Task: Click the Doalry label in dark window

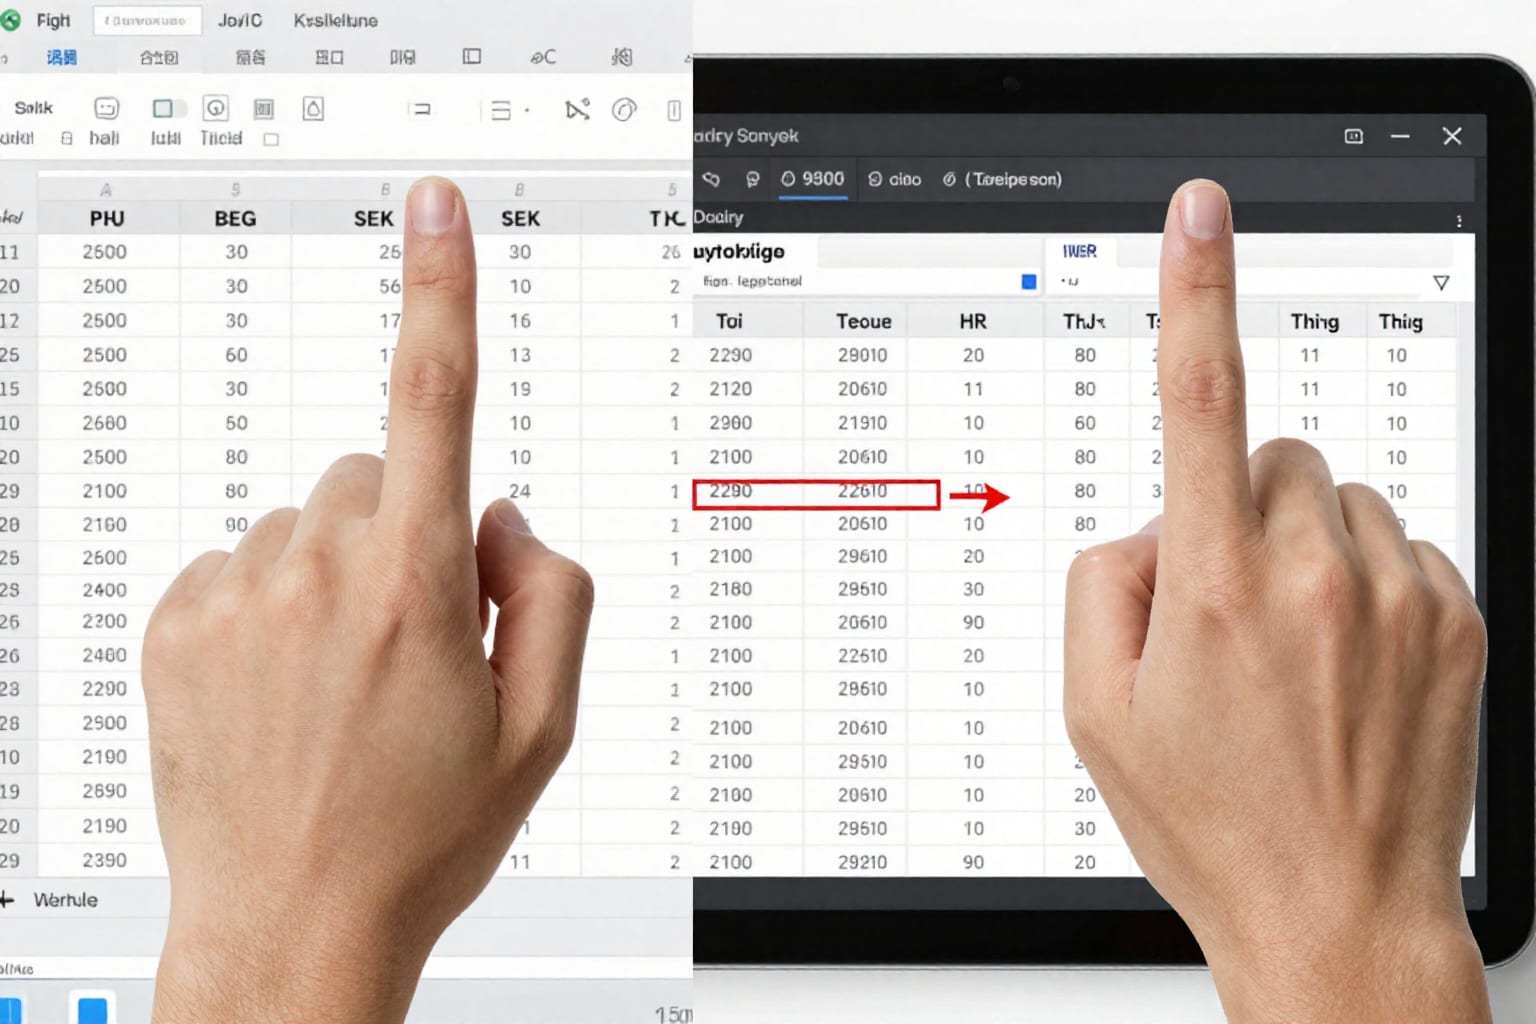Action: coord(718,217)
